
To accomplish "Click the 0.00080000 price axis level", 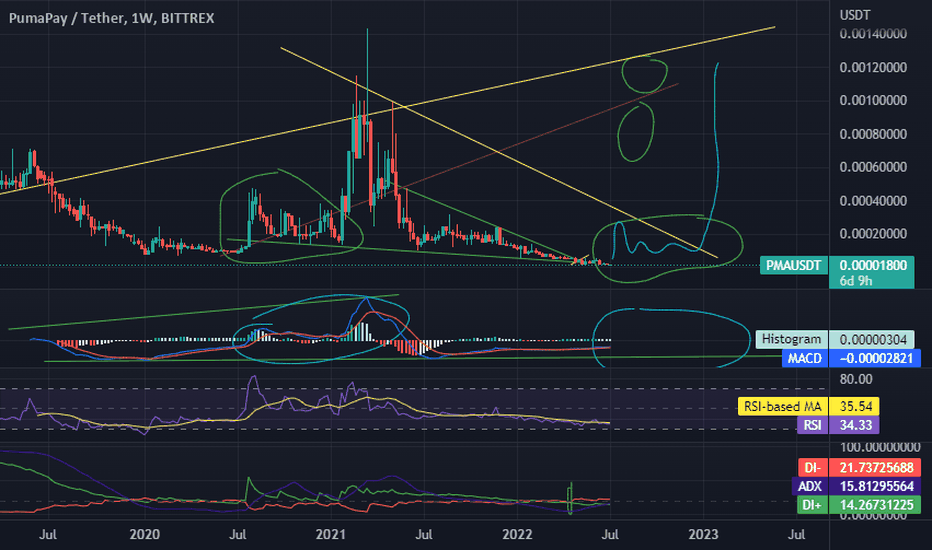I will click(x=873, y=134).
